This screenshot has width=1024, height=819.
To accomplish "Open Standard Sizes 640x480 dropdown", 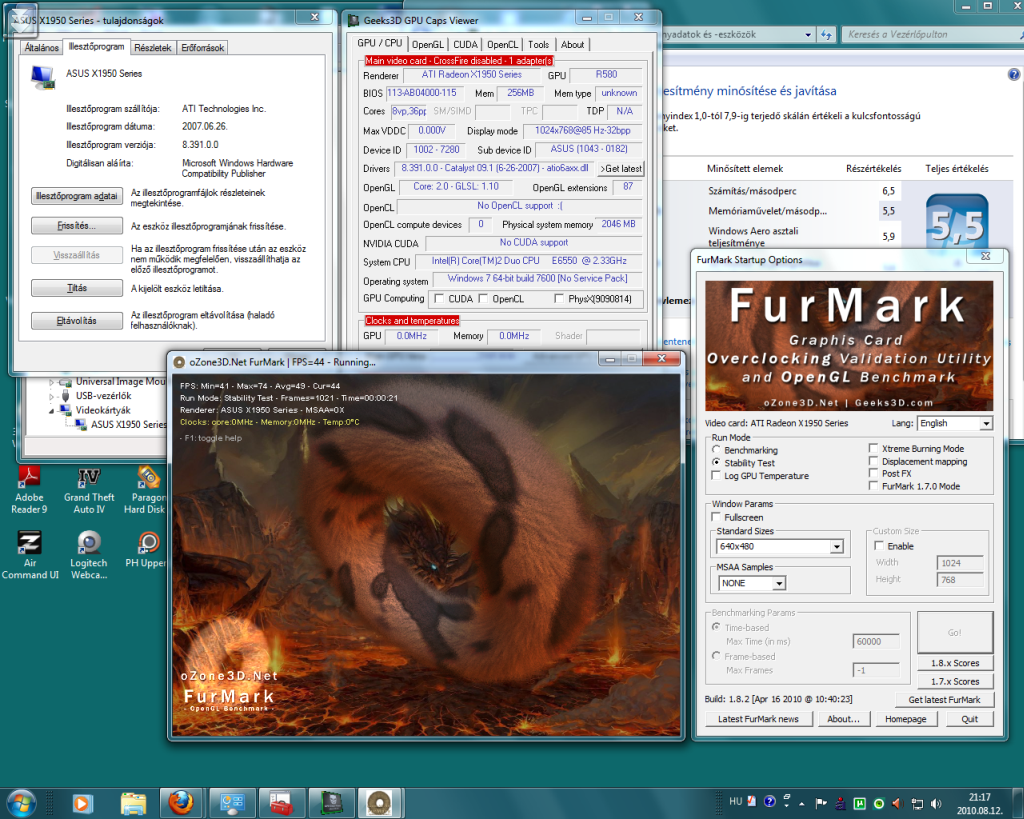I will tap(837, 547).
